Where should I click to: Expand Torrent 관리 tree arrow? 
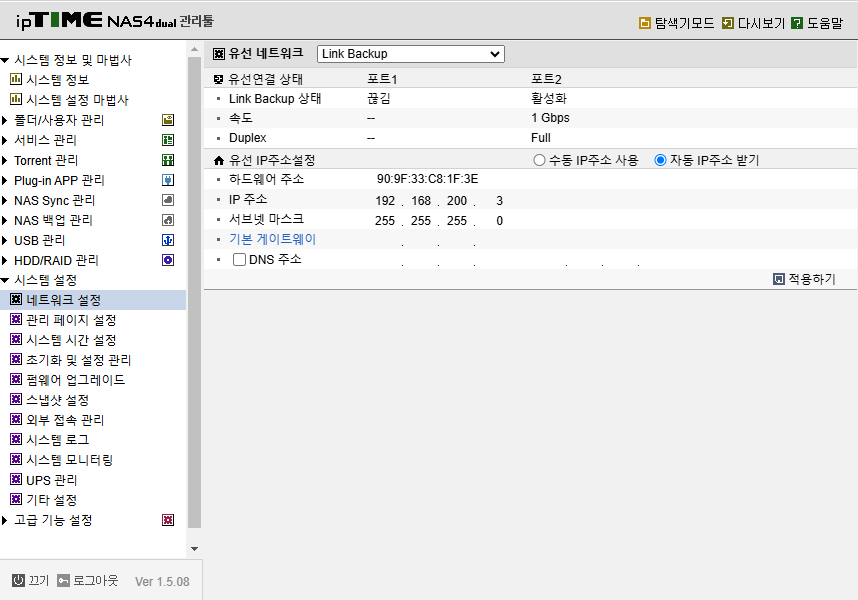[x=4, y=160]
